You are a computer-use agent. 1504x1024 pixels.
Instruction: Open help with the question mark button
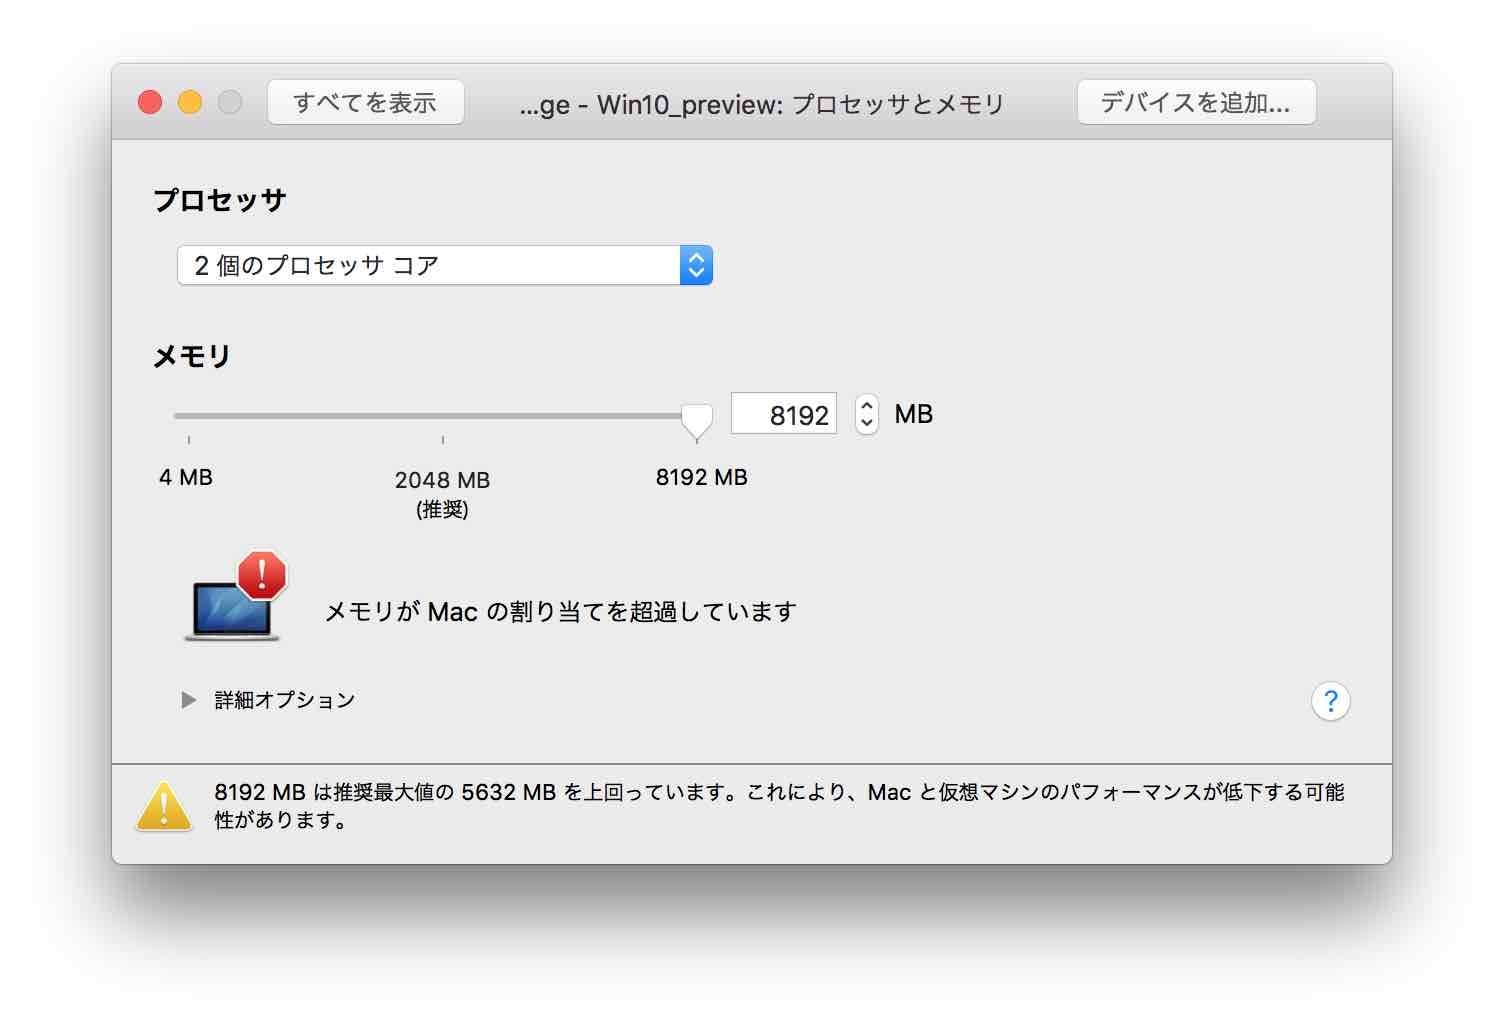coord(1331,701)
